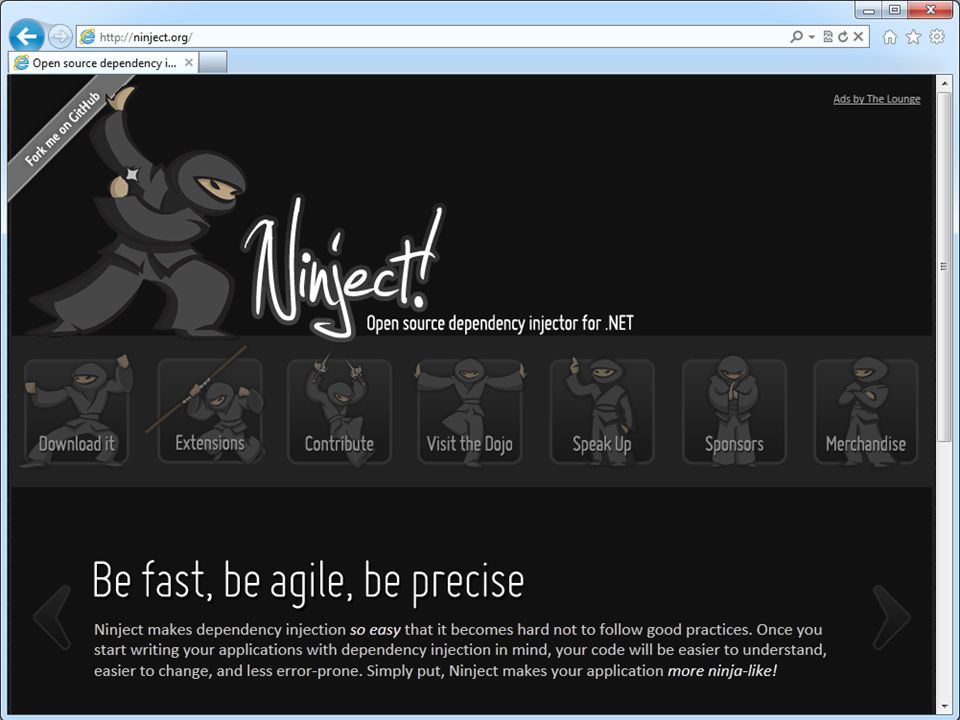960x720 pixels.
Task: Open the Speak Up ninja tile
Action: tap(602, 411)
